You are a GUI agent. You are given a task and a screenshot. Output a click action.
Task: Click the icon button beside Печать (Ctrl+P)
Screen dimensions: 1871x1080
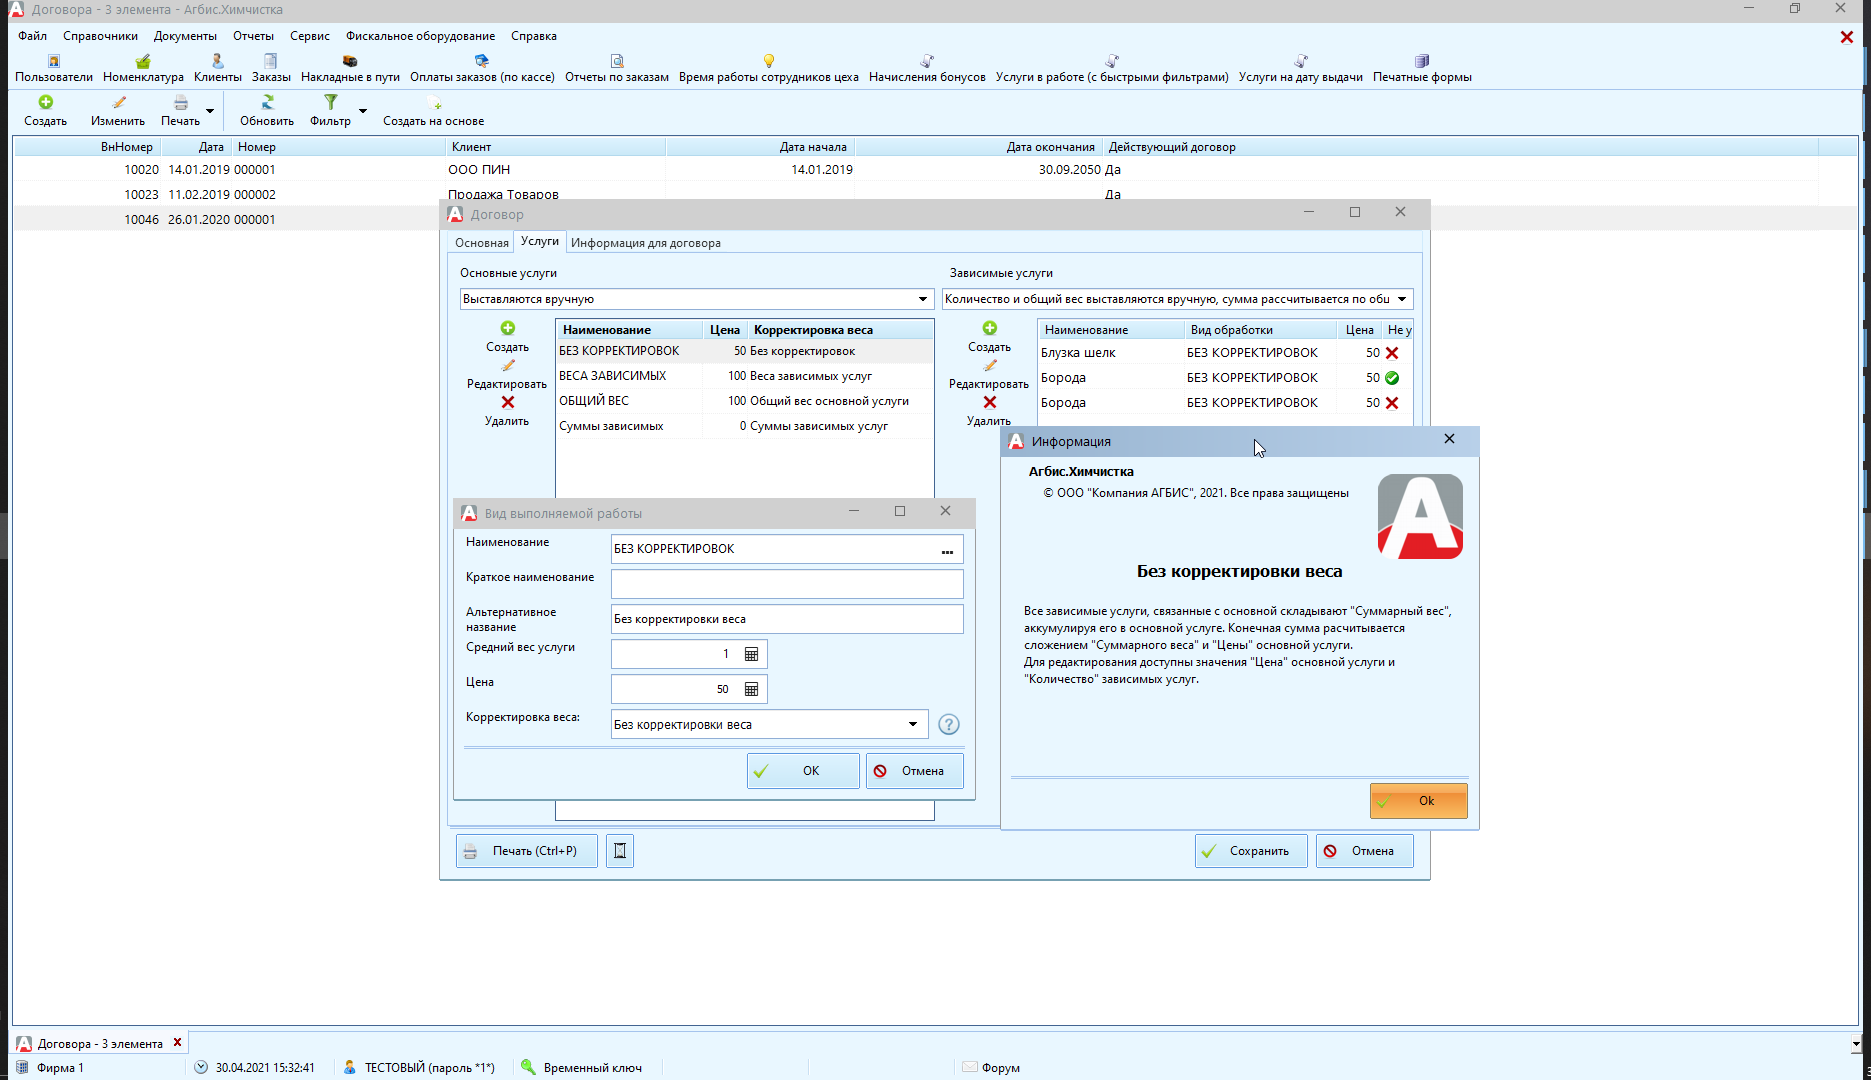click(x=620, y=851)
